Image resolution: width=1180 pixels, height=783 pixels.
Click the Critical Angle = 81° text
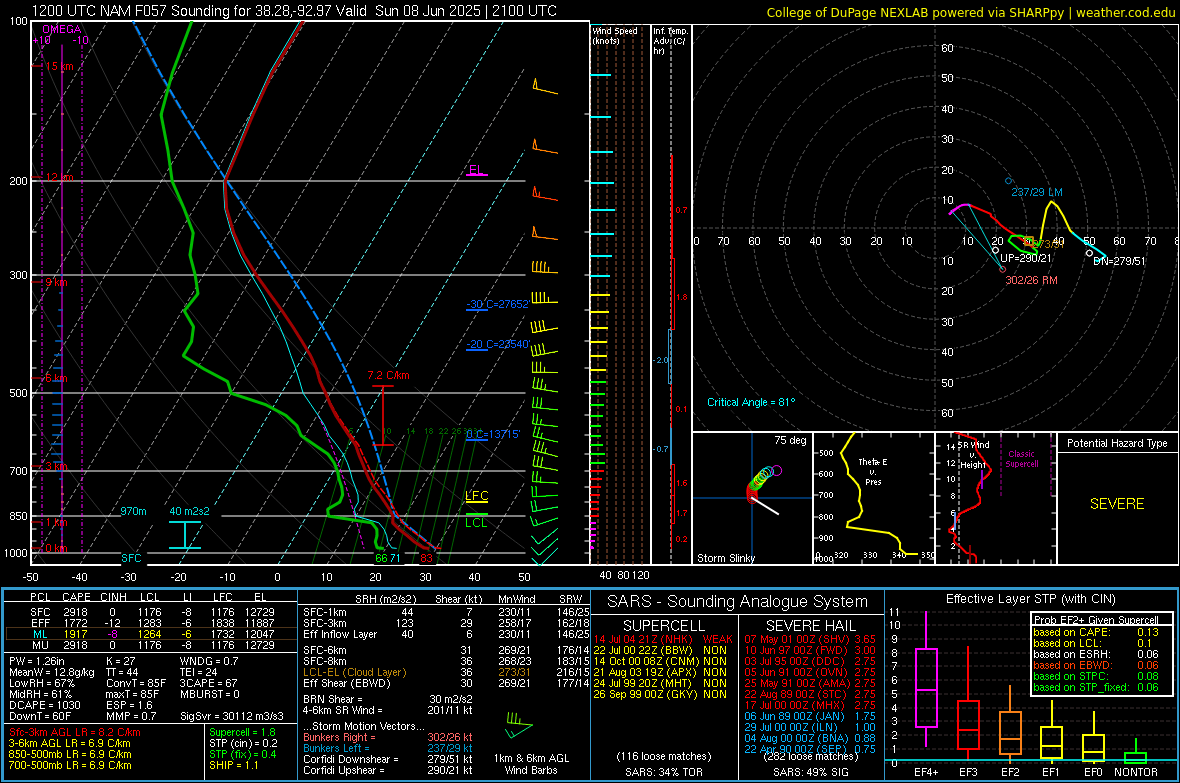[751, 402]
